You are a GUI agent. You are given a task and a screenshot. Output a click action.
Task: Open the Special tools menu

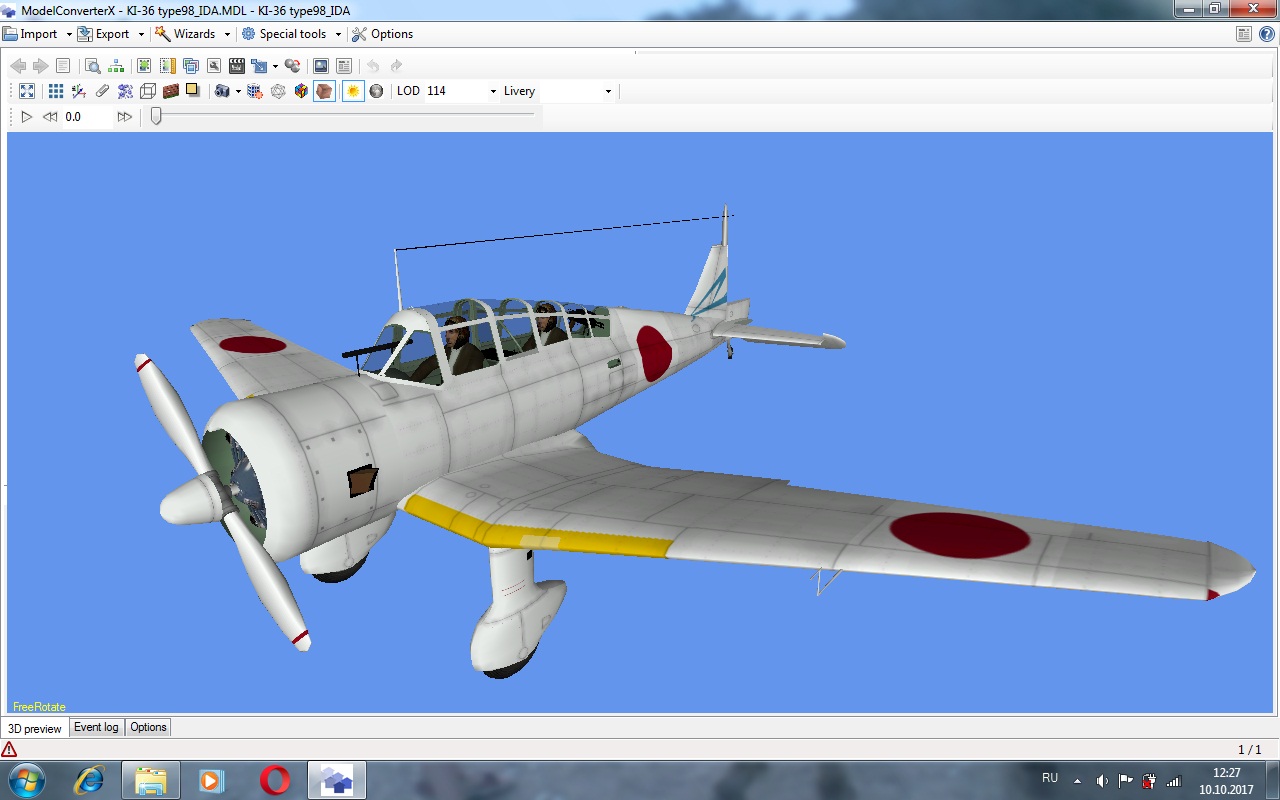tap(291, 34)
